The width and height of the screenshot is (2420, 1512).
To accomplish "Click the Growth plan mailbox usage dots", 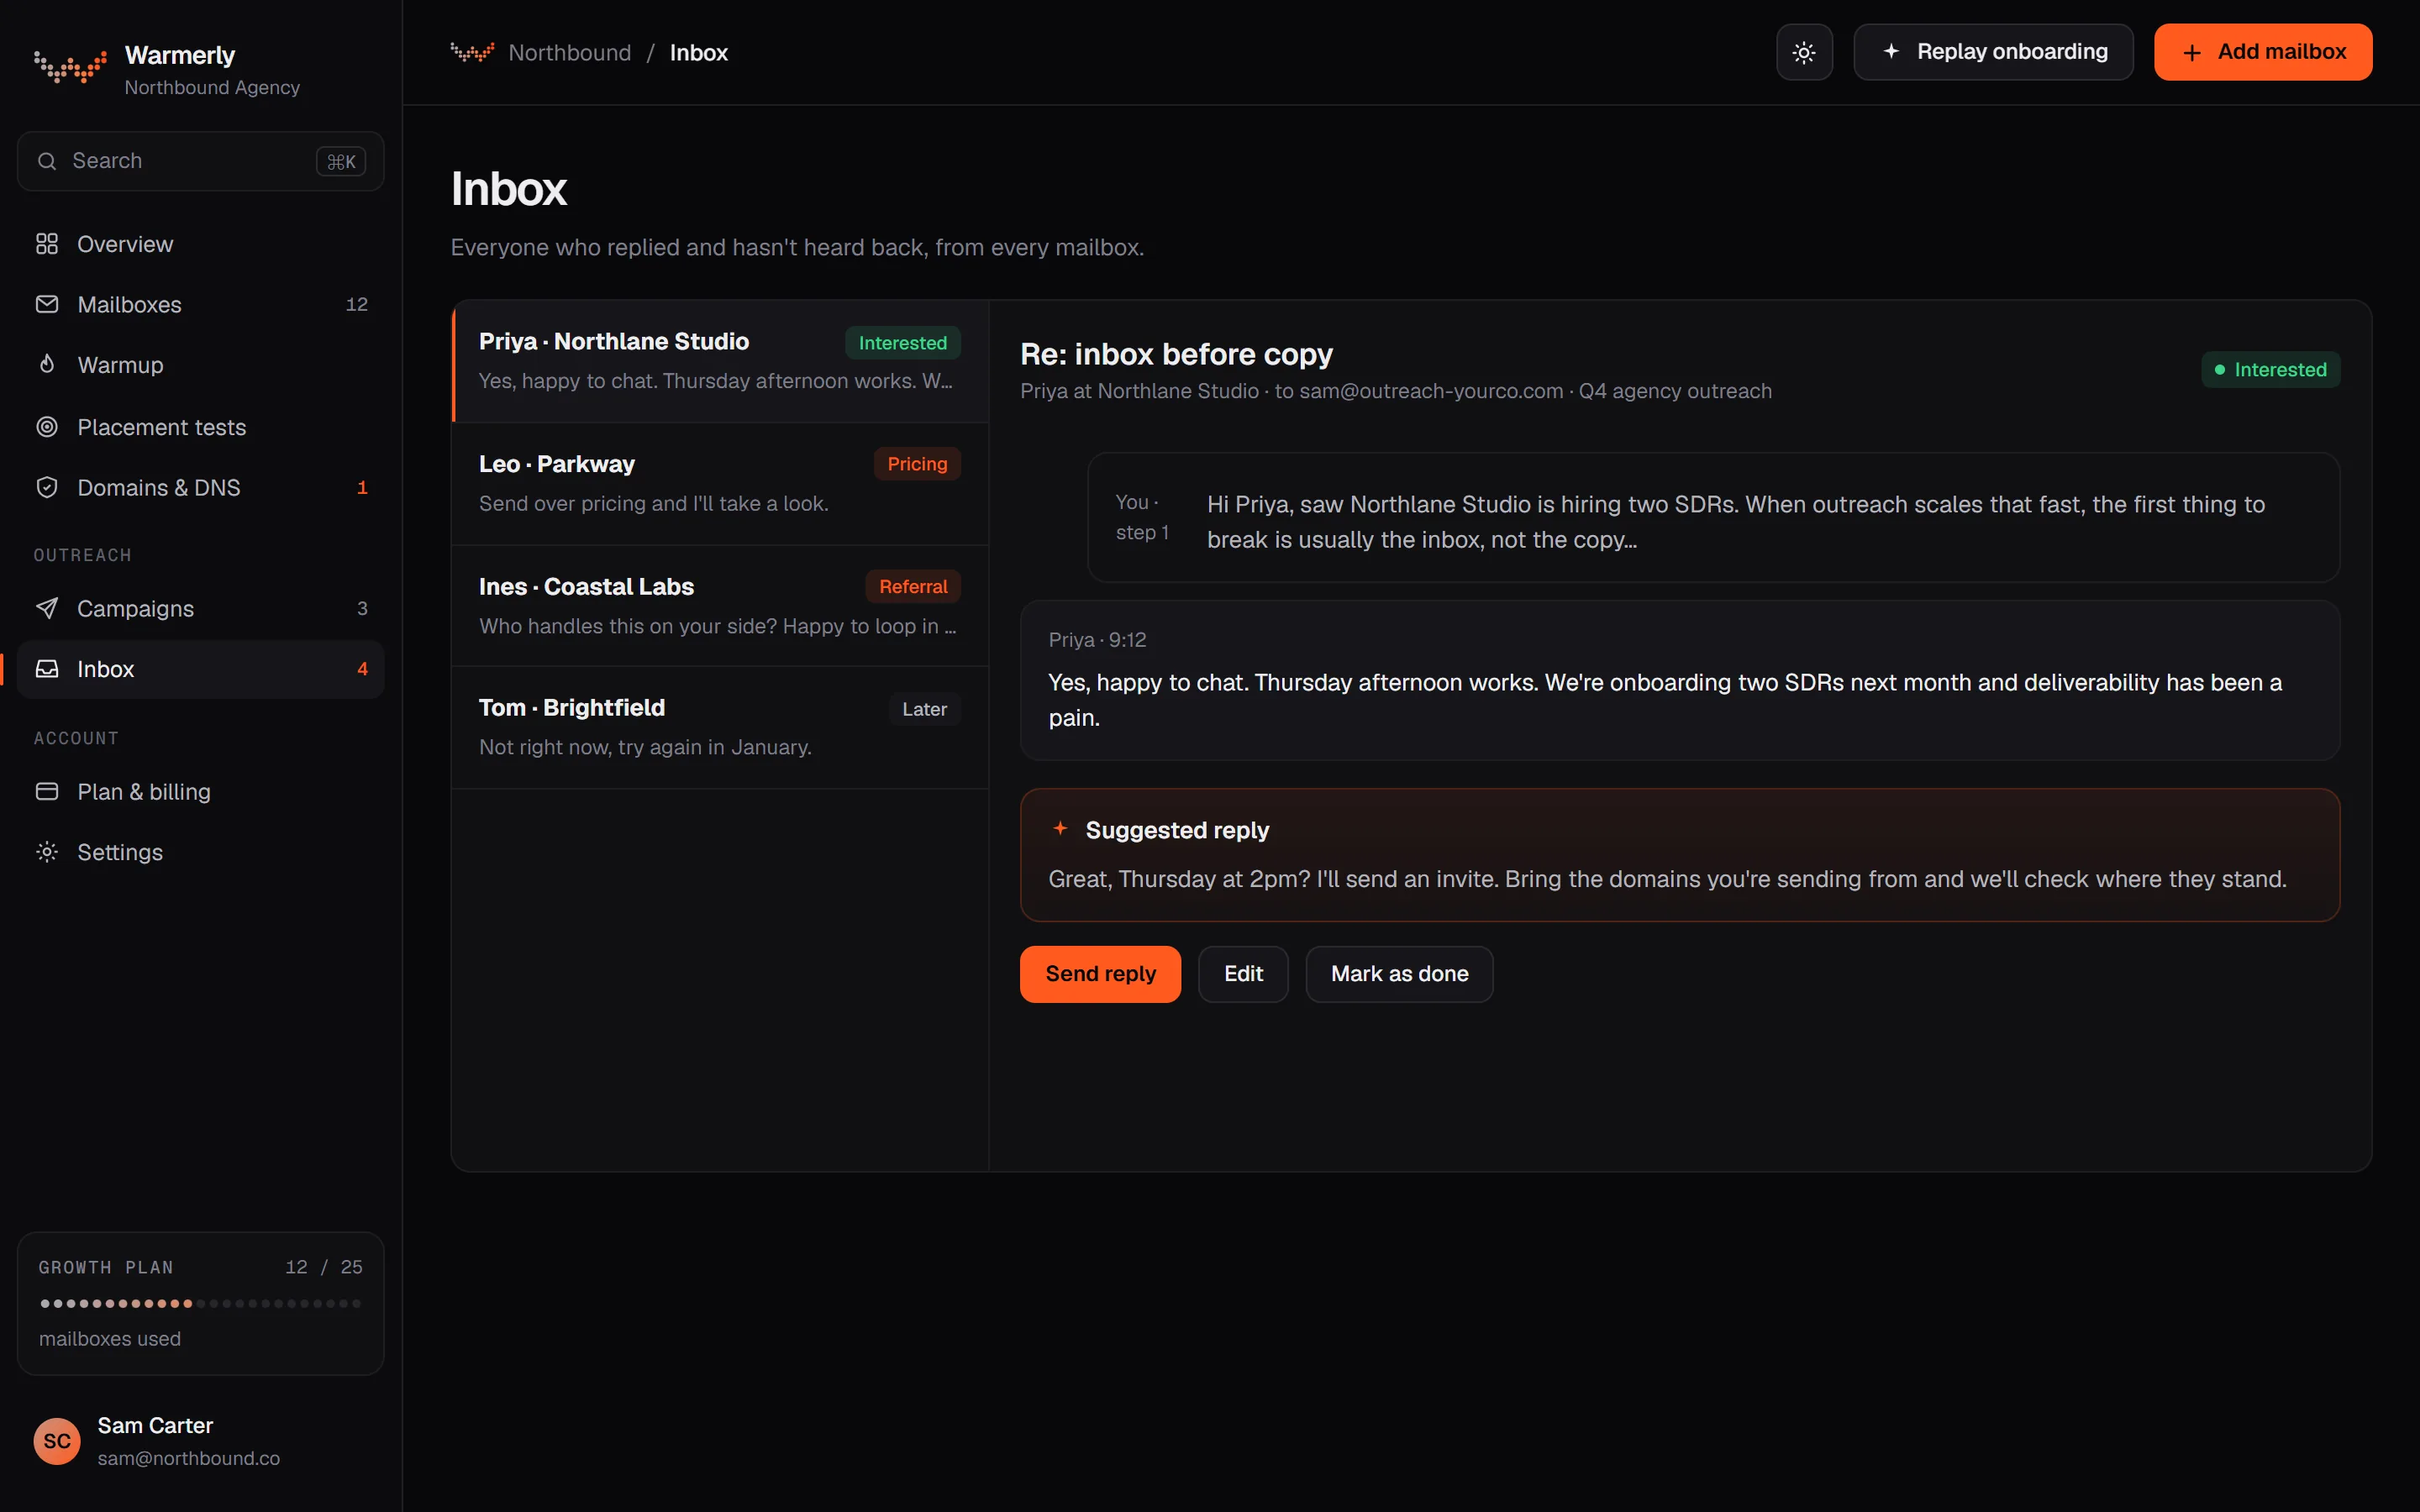I will point(200,1303).
